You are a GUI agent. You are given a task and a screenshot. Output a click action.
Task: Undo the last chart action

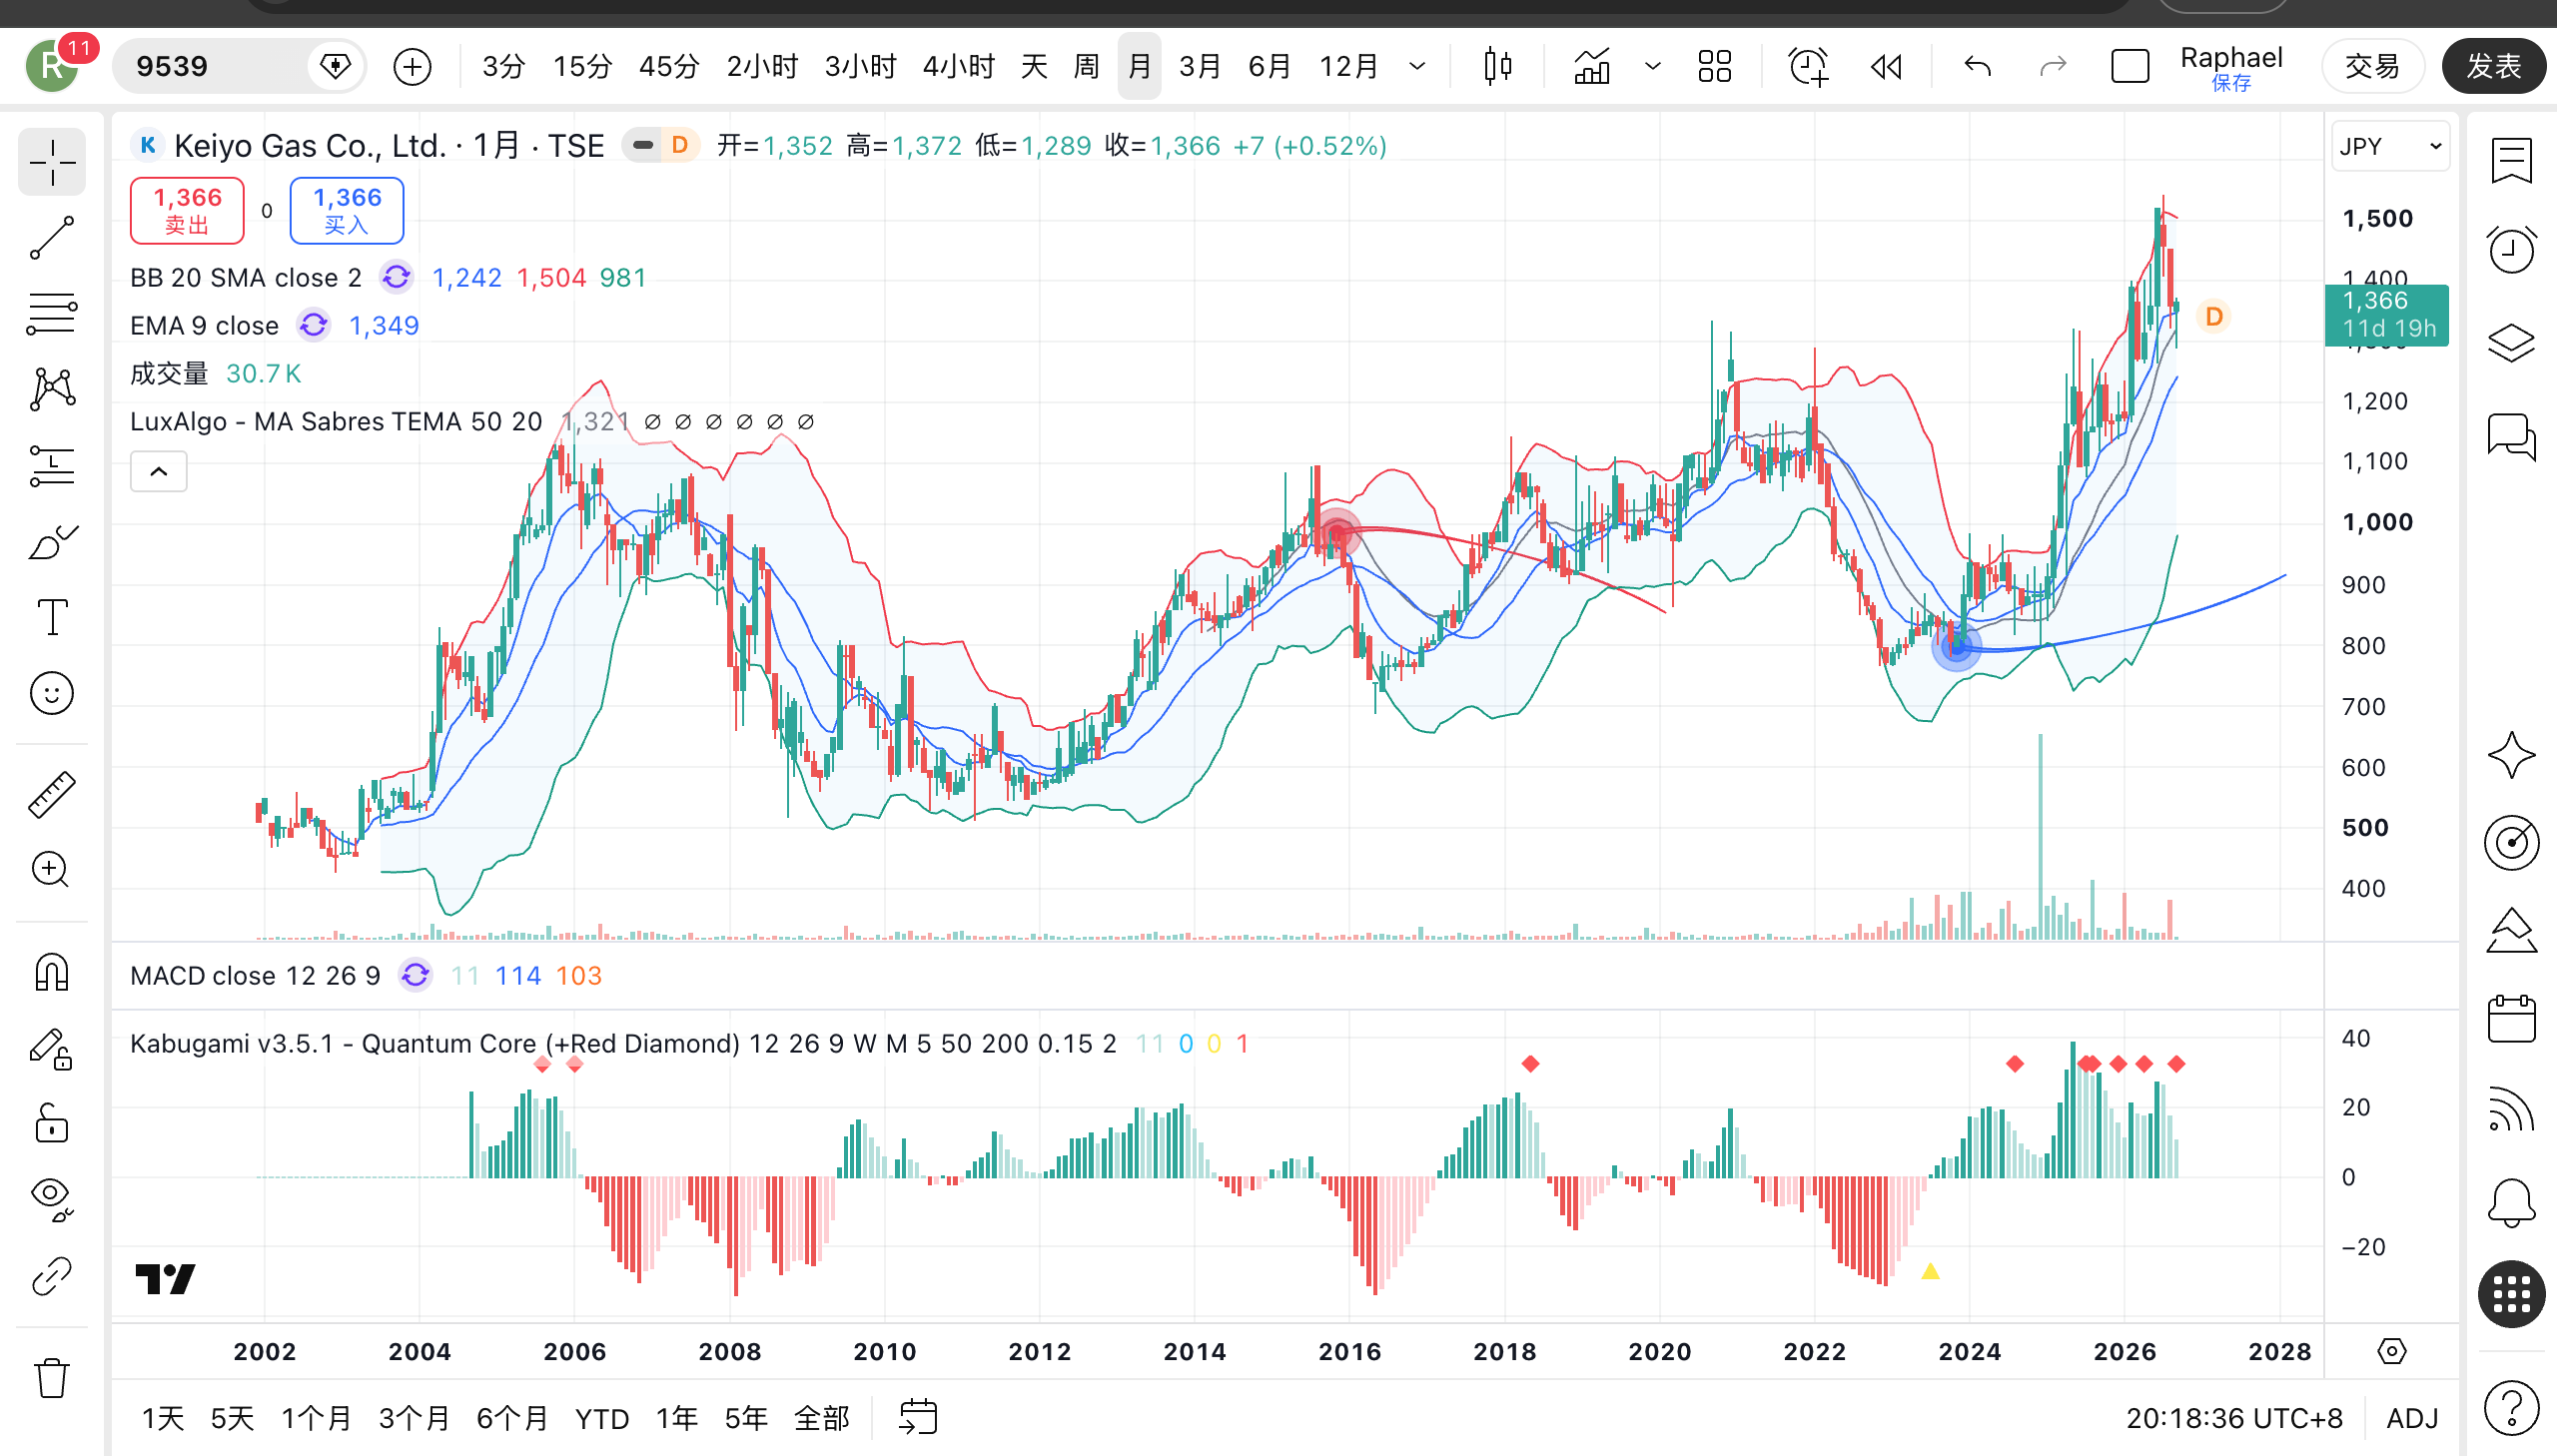tap(1978, 67)
